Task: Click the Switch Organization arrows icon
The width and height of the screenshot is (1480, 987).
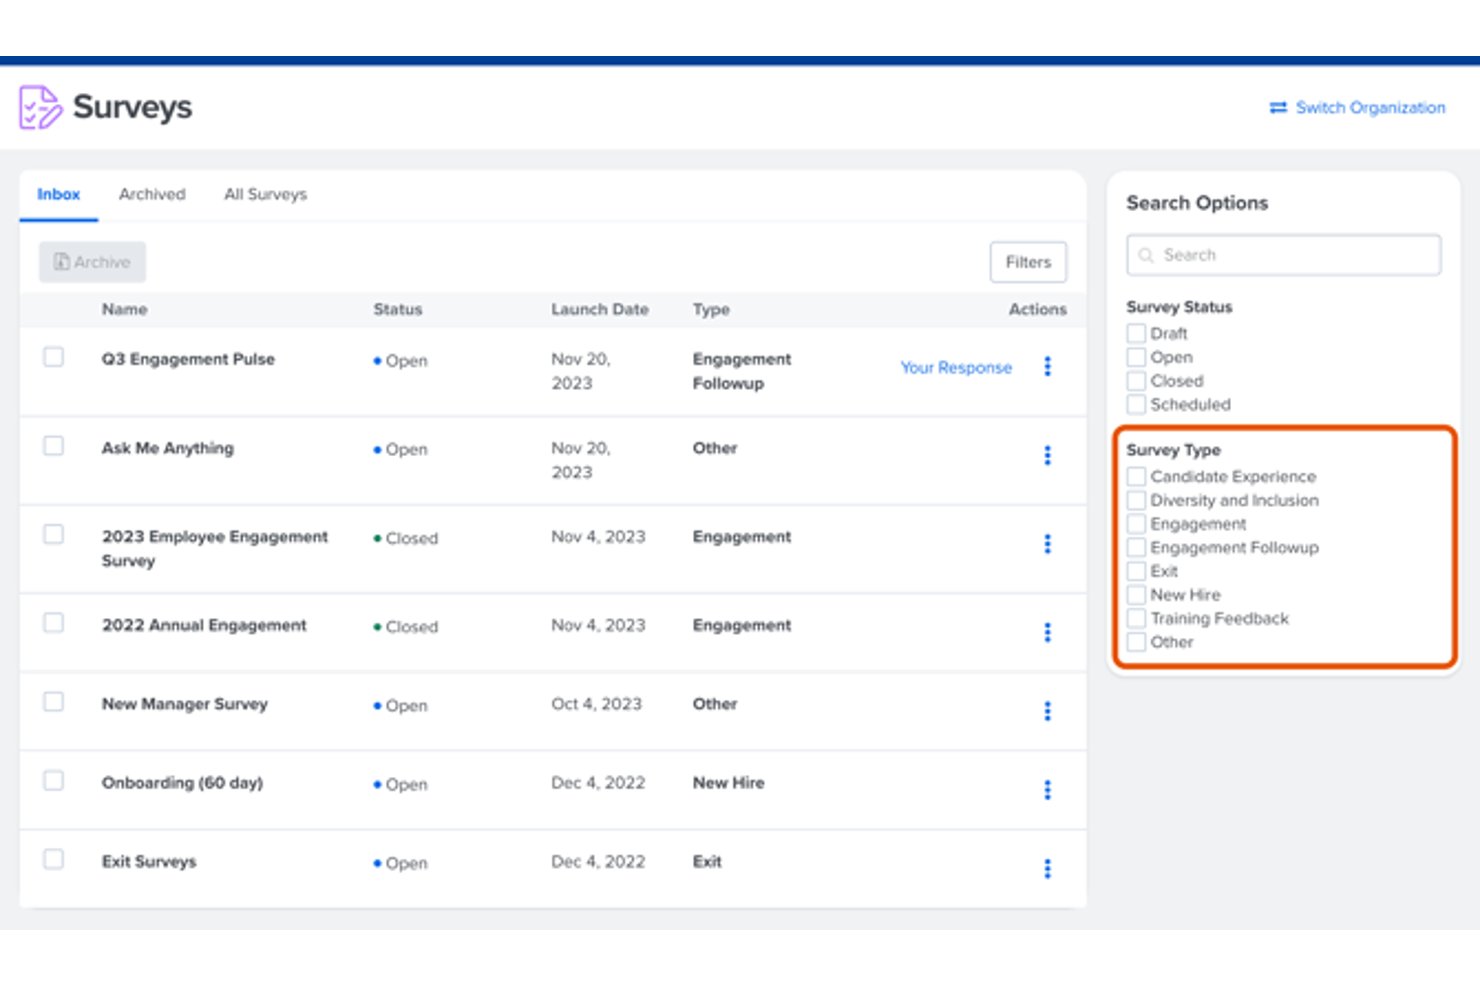Action: [x=1277, y=107]
